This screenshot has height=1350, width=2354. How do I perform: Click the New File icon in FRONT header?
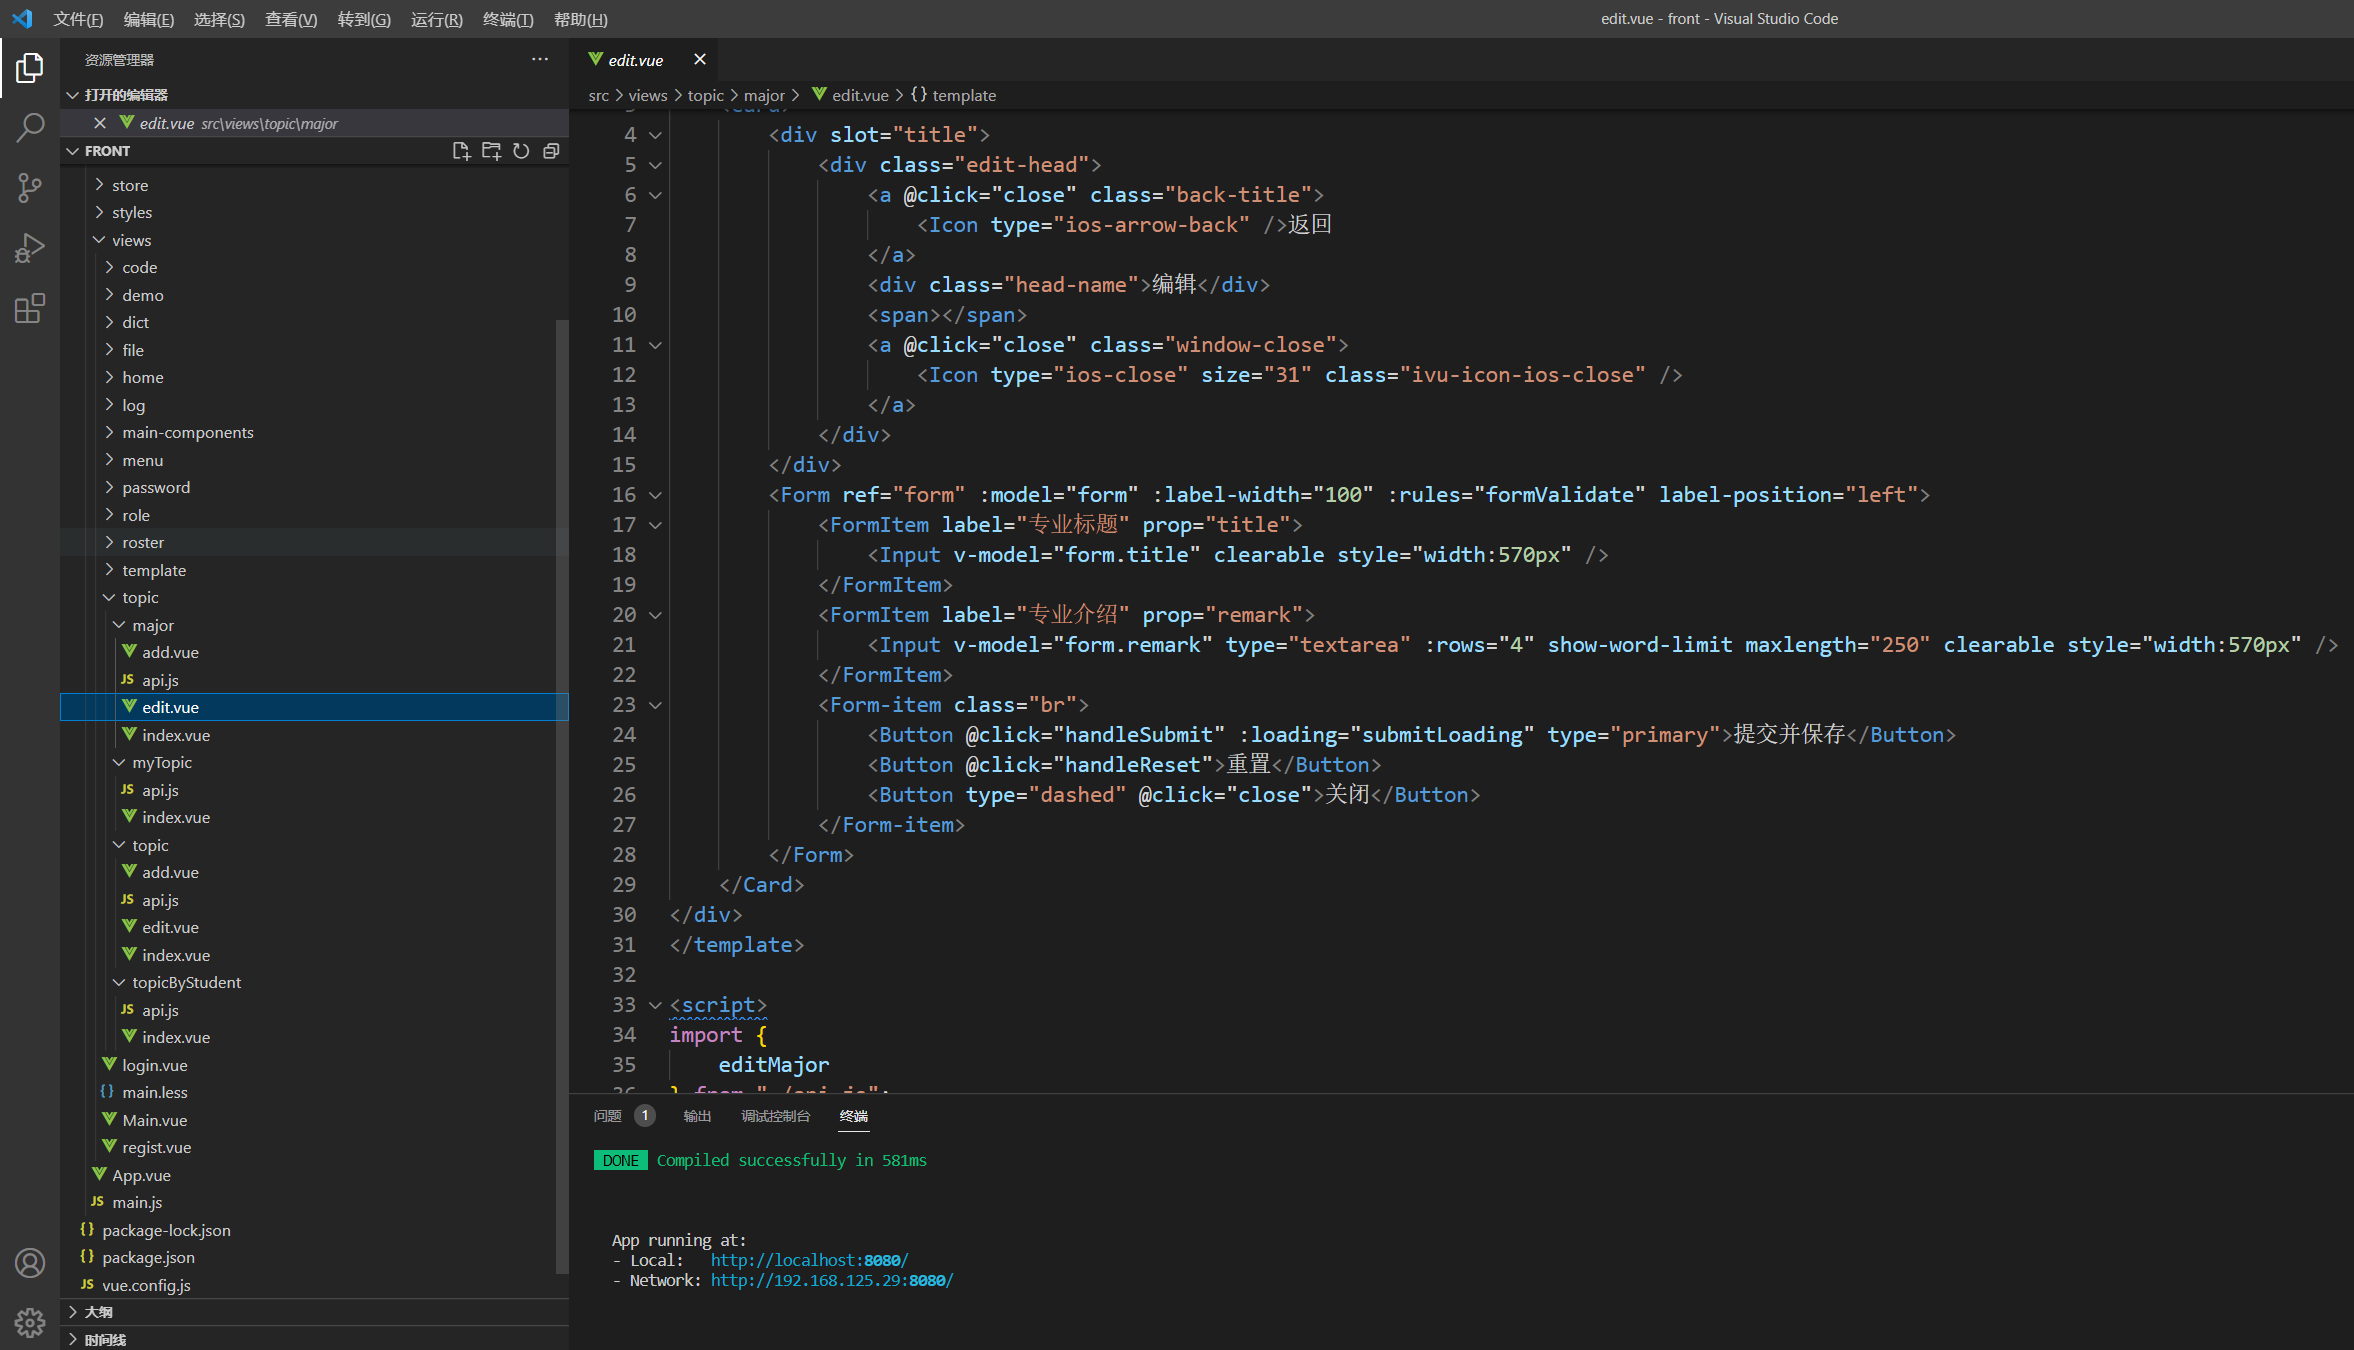461,151
